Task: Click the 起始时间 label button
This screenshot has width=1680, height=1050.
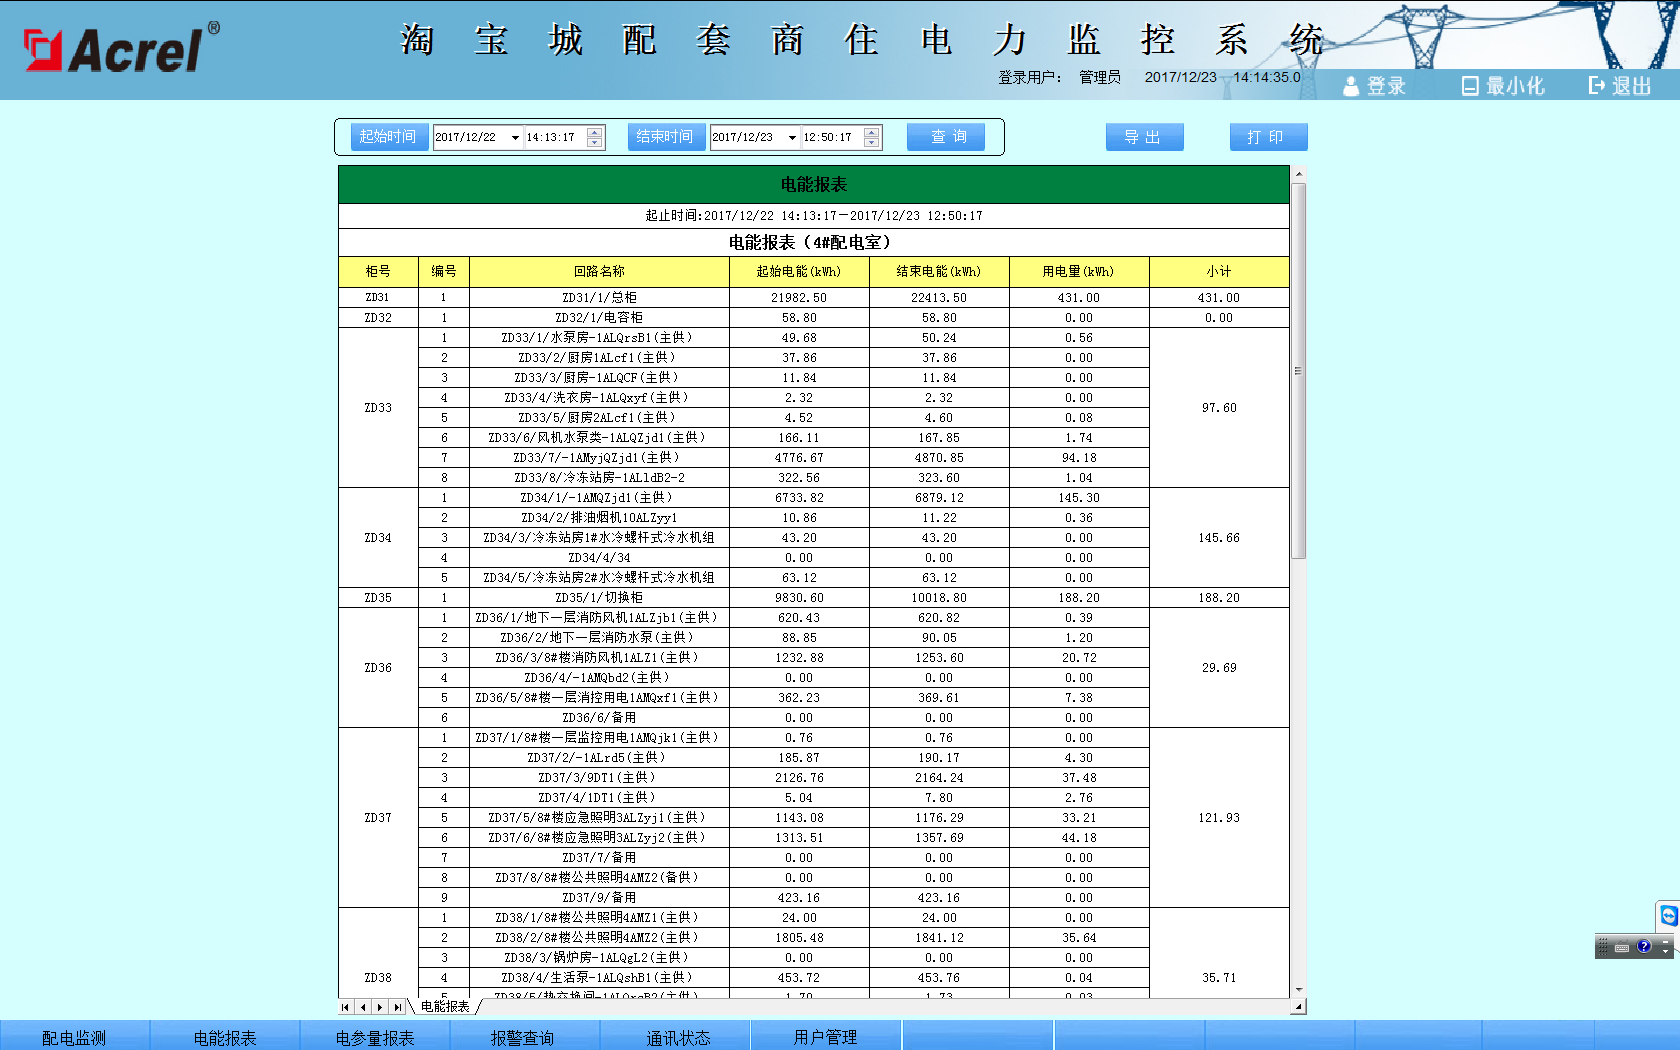Action: coord(389,137)
